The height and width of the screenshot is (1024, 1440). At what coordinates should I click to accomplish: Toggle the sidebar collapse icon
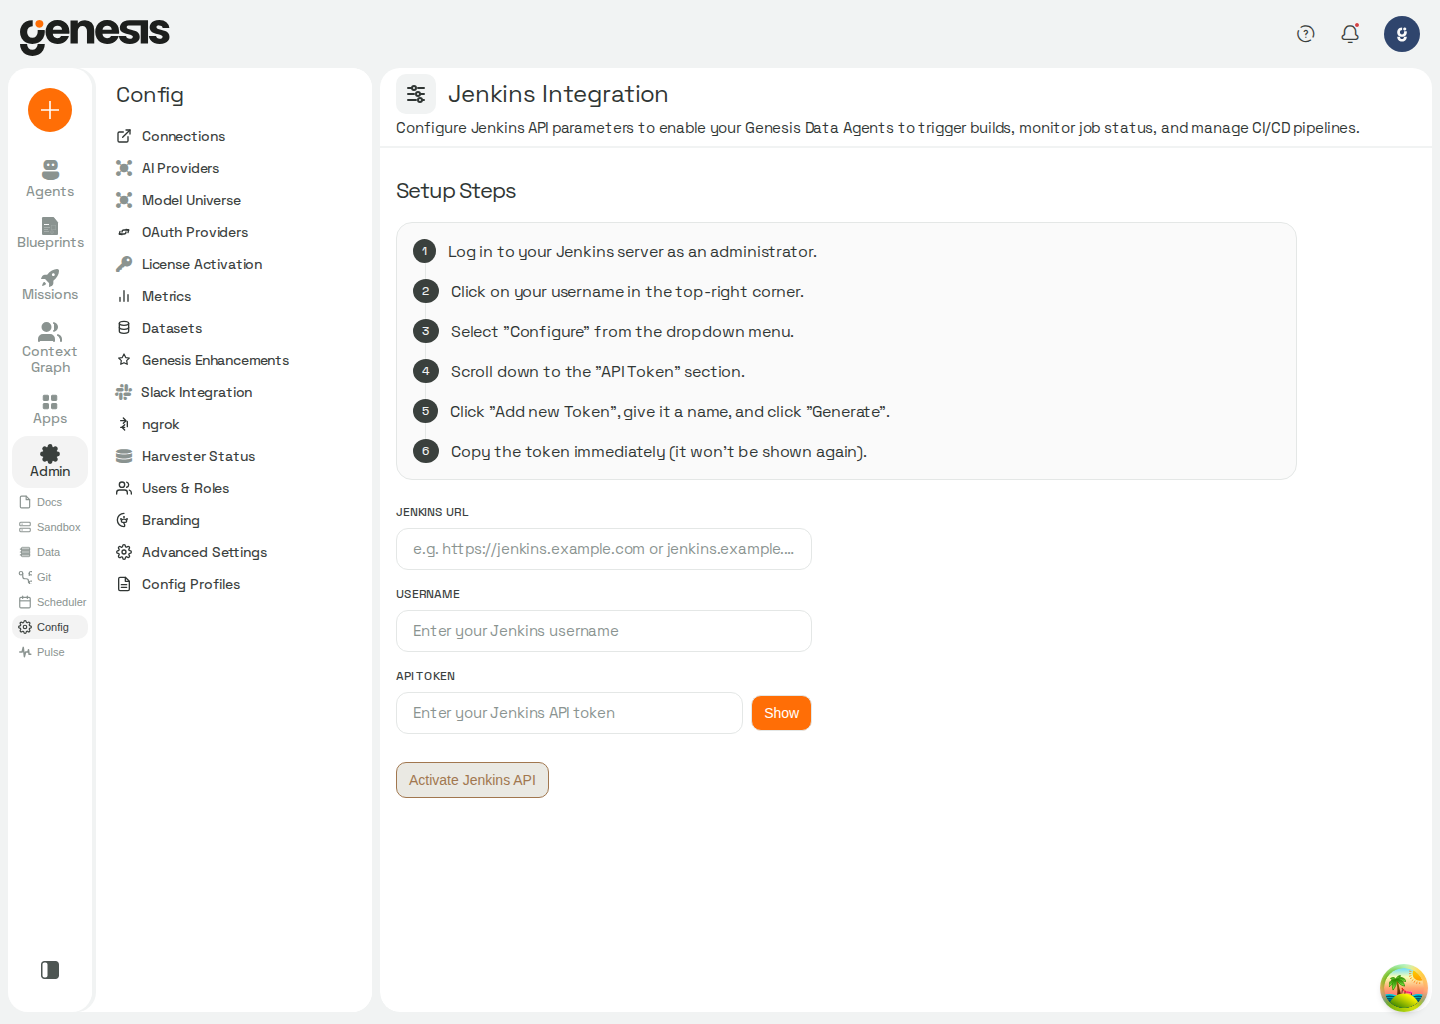[x=50, y=970]
